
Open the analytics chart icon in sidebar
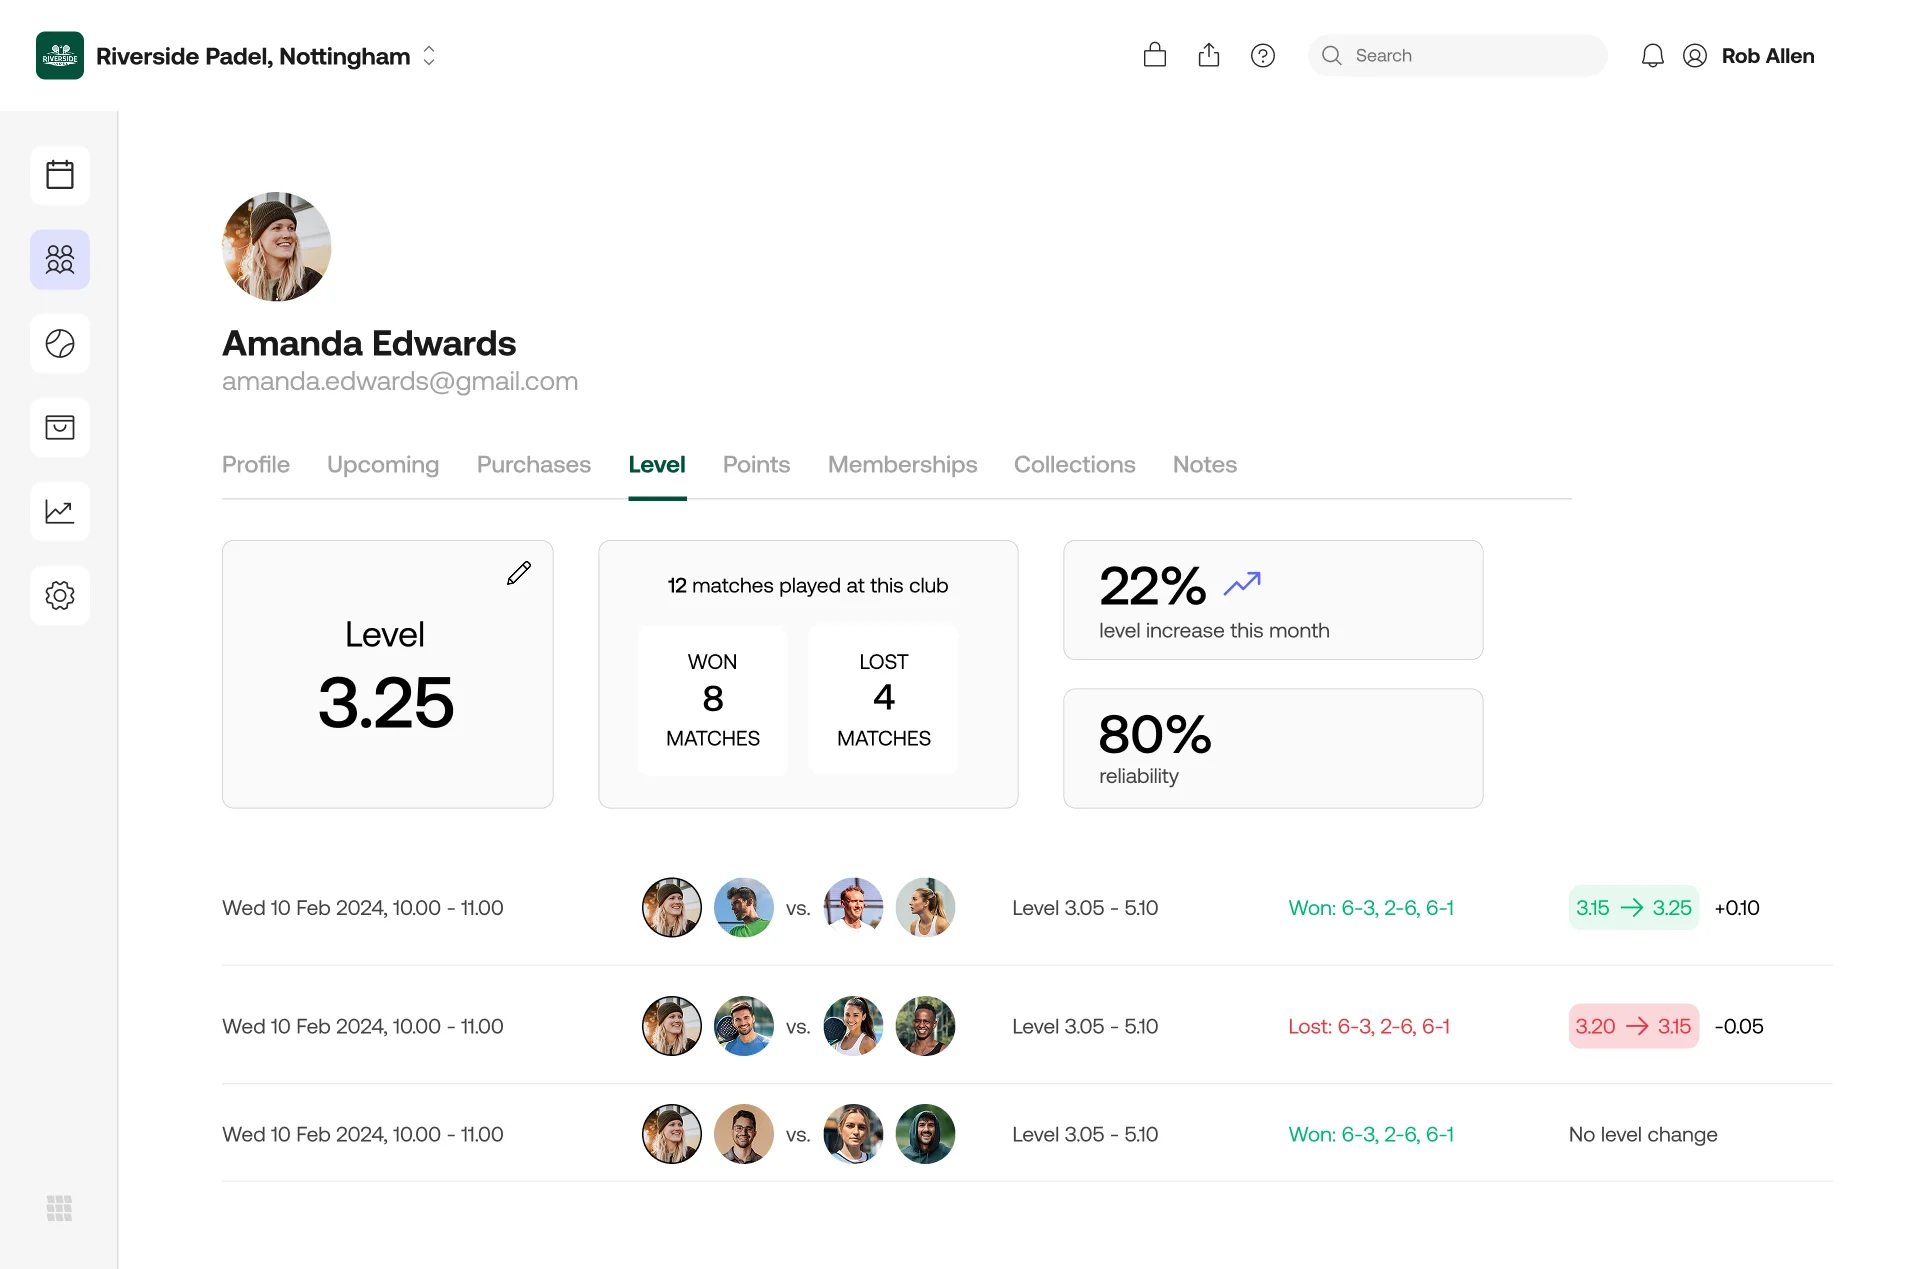pyautogui.click(x=60, y=512)
